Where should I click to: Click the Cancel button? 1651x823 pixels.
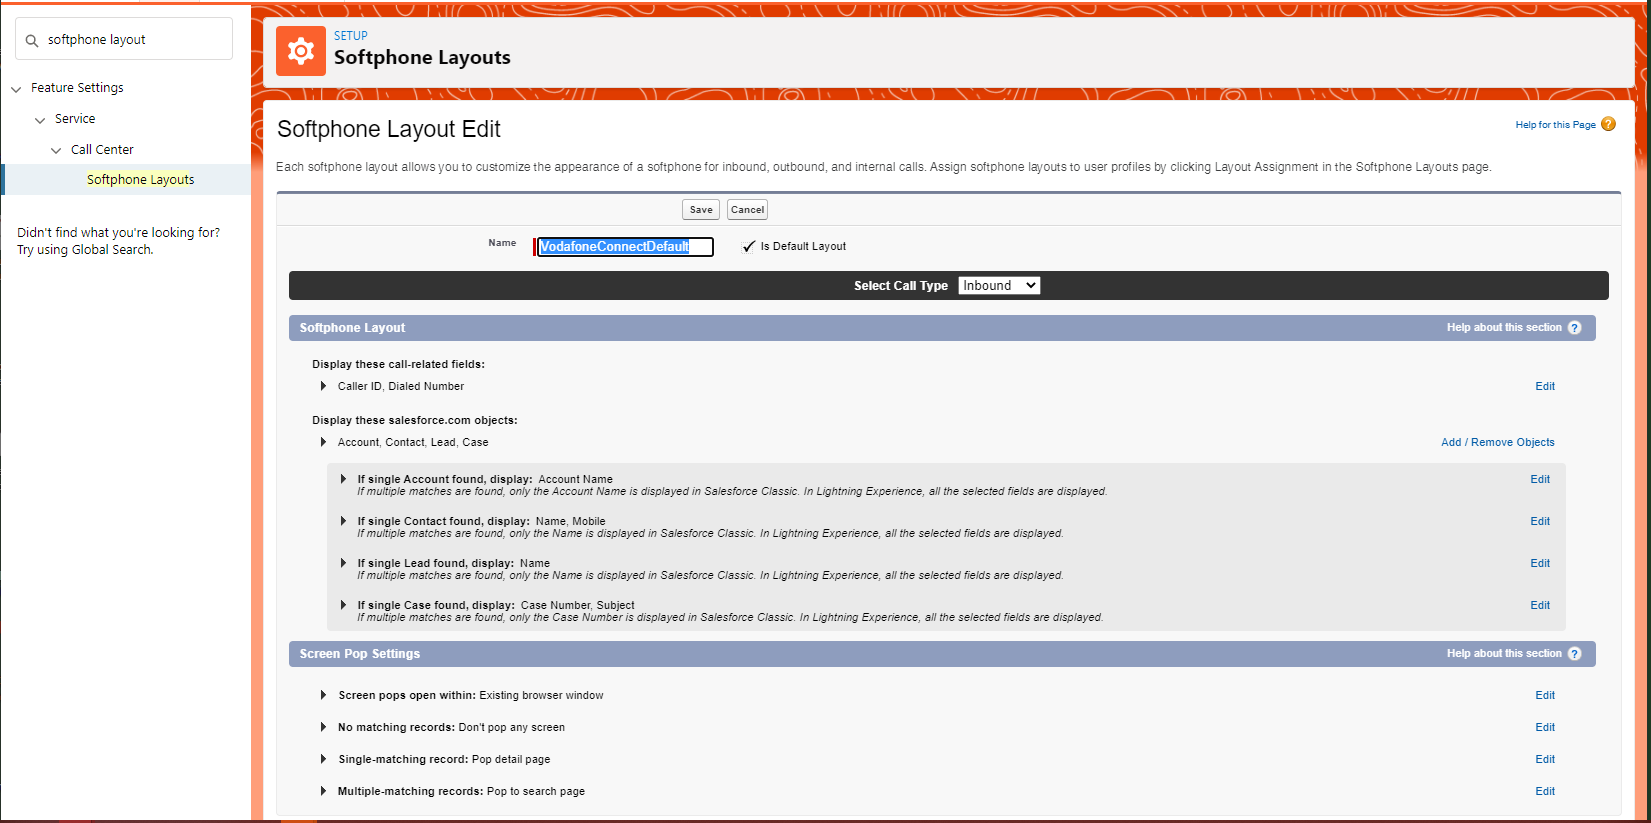click(x=747, y=210)
